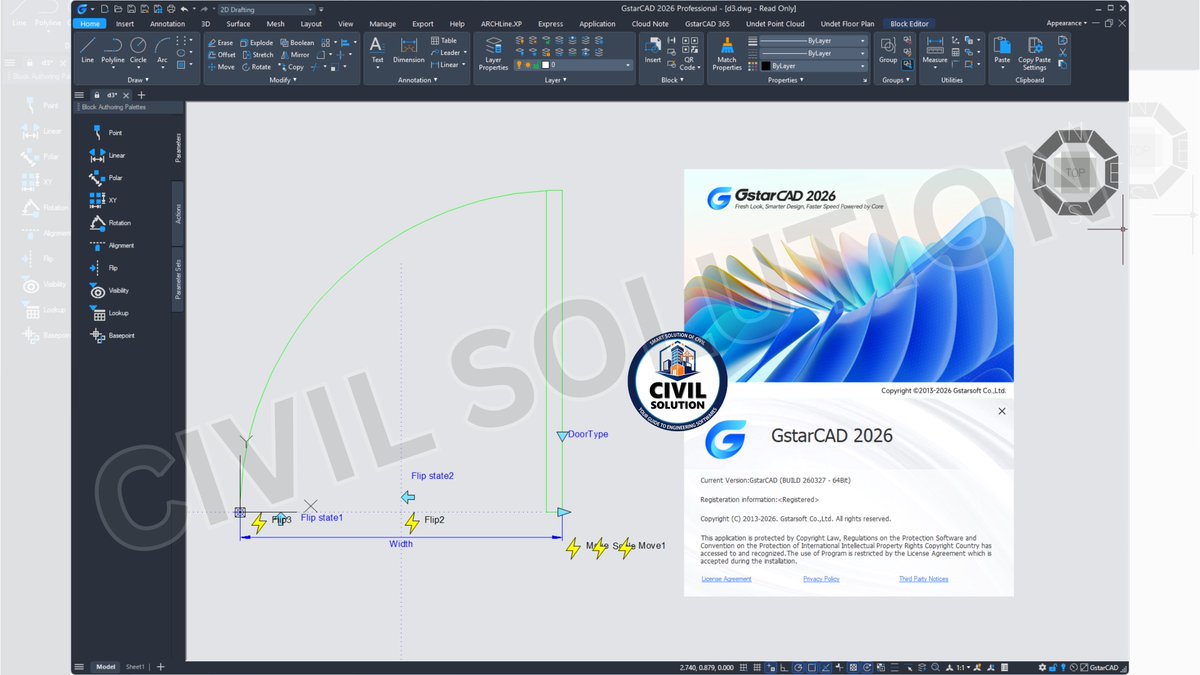
Task: Click the Explode tool
Action: coord(257,43)
